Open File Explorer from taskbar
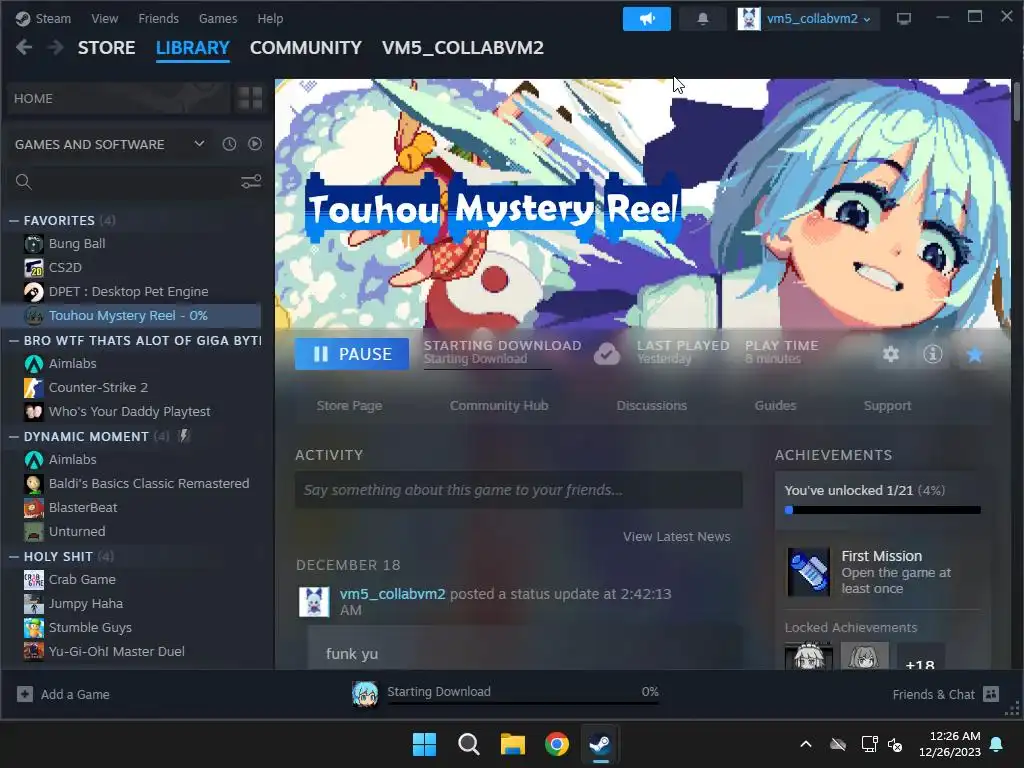Screen dimensions: 1024x768 513,744
